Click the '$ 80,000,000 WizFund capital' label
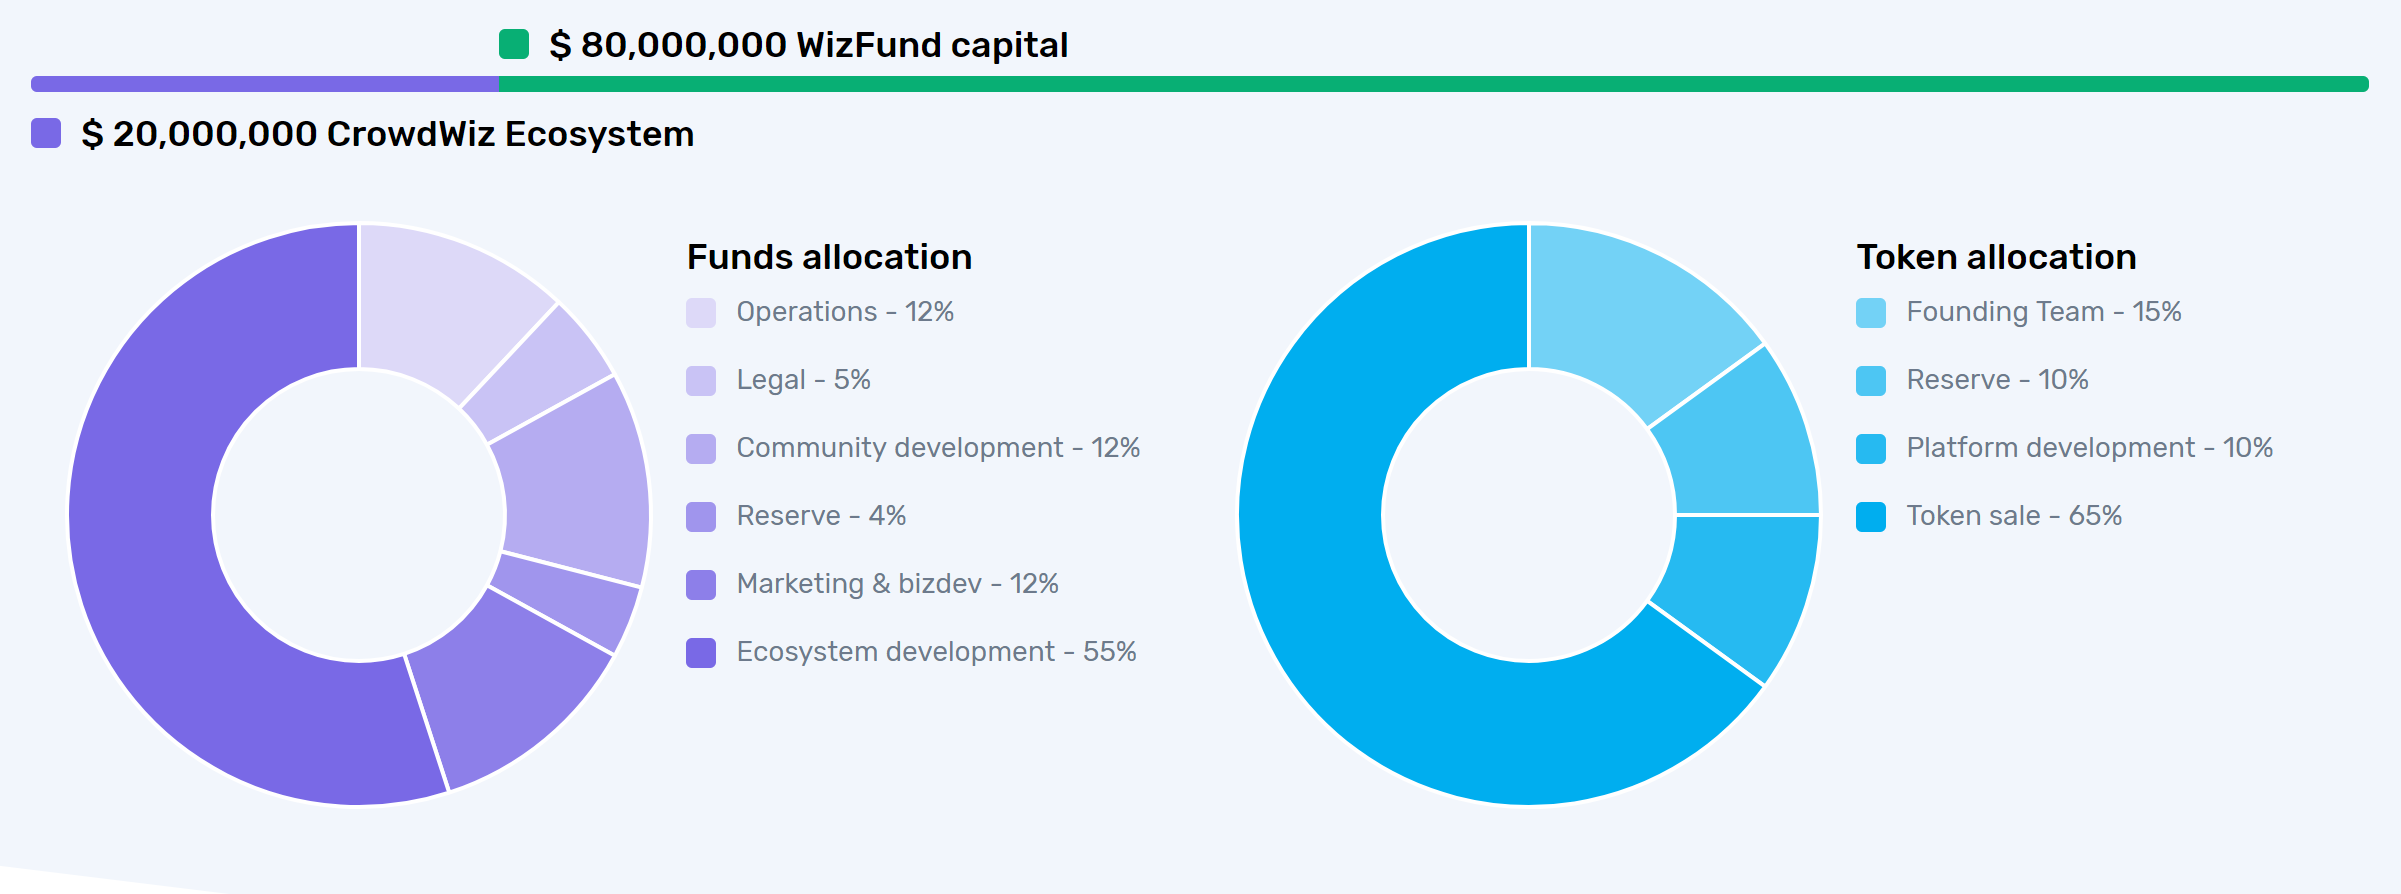 tap(809, 45)
